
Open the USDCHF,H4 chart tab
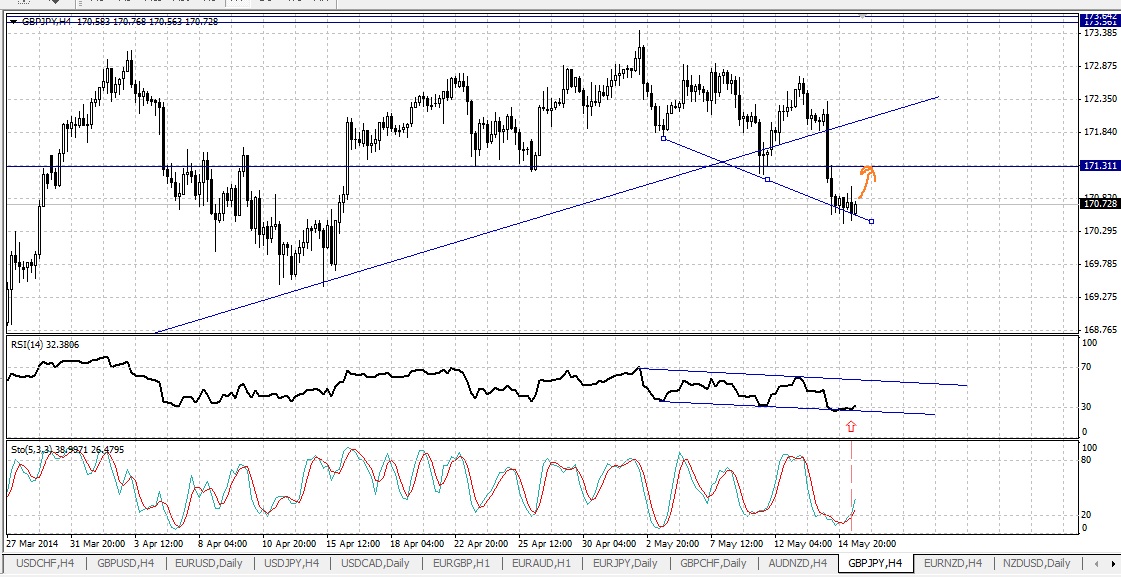click(45, 563)
